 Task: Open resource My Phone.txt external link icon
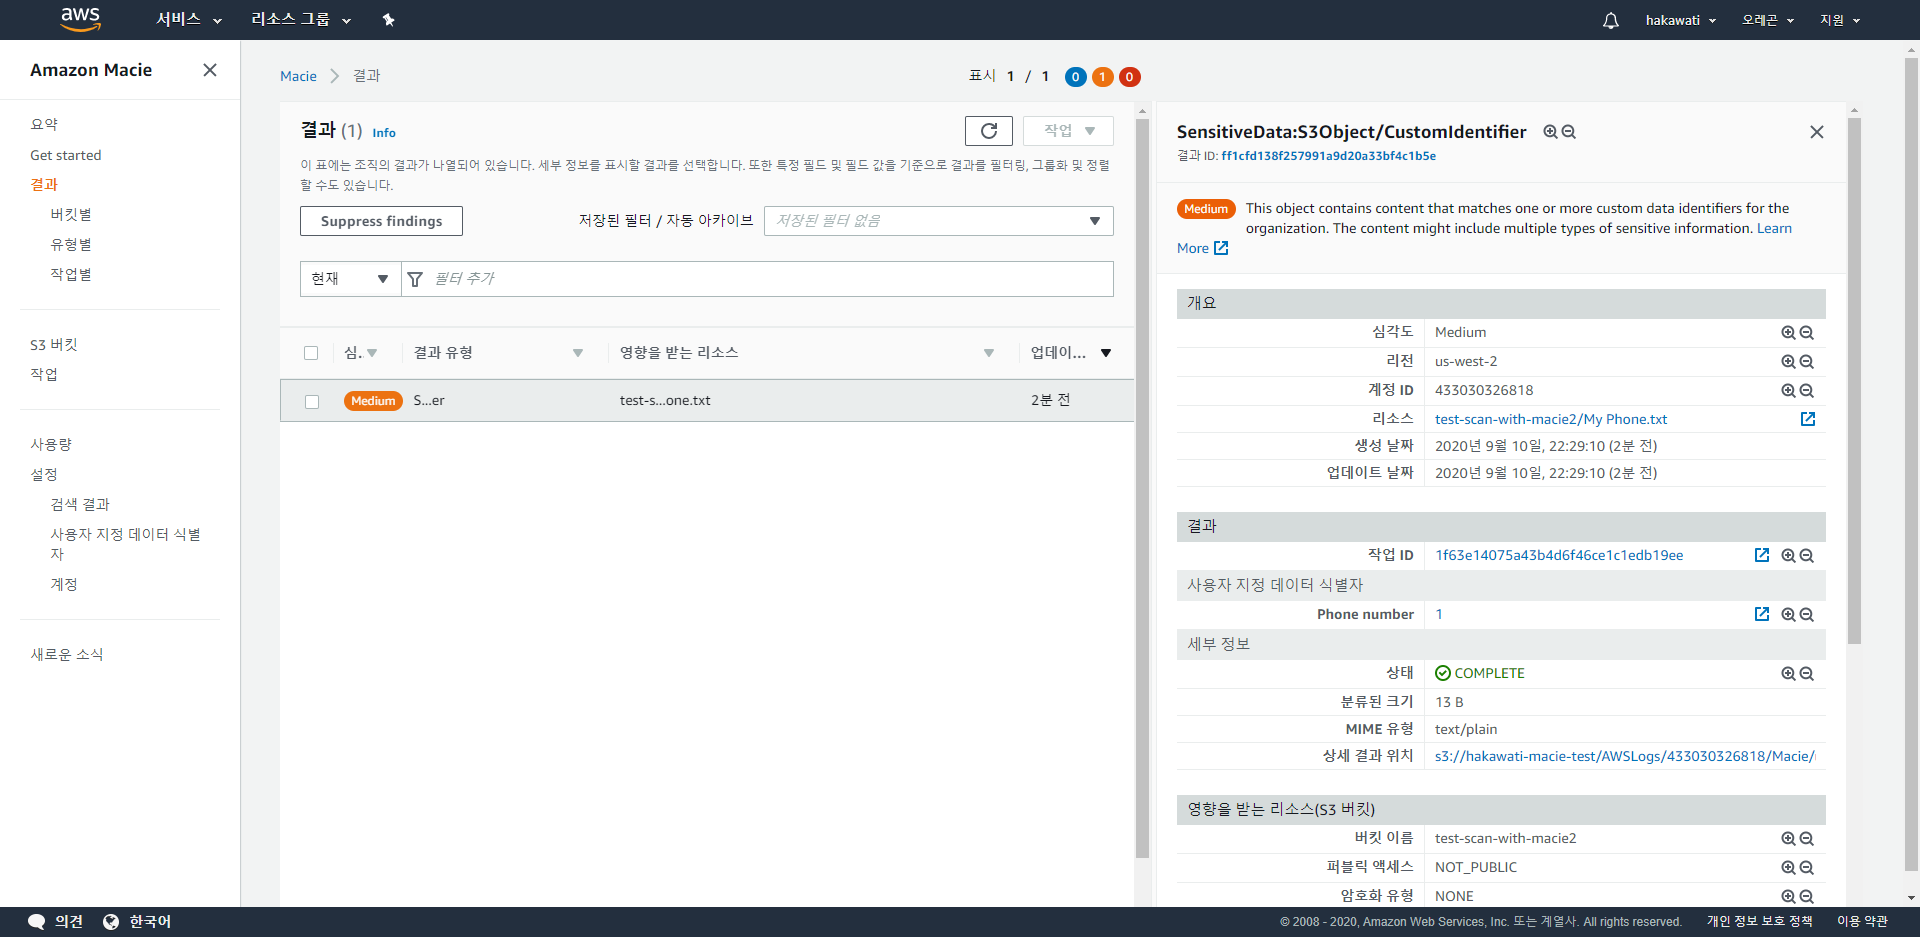(x=1808, y=419)
